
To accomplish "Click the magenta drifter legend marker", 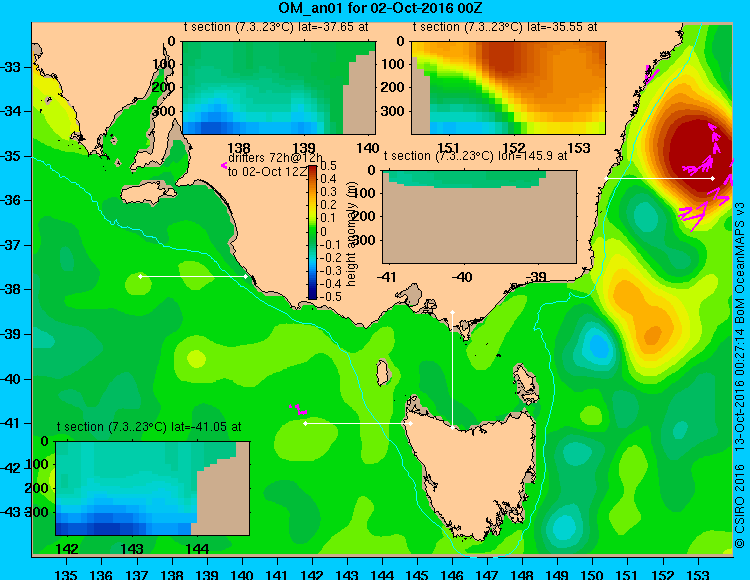I will [x=223, y=166].
